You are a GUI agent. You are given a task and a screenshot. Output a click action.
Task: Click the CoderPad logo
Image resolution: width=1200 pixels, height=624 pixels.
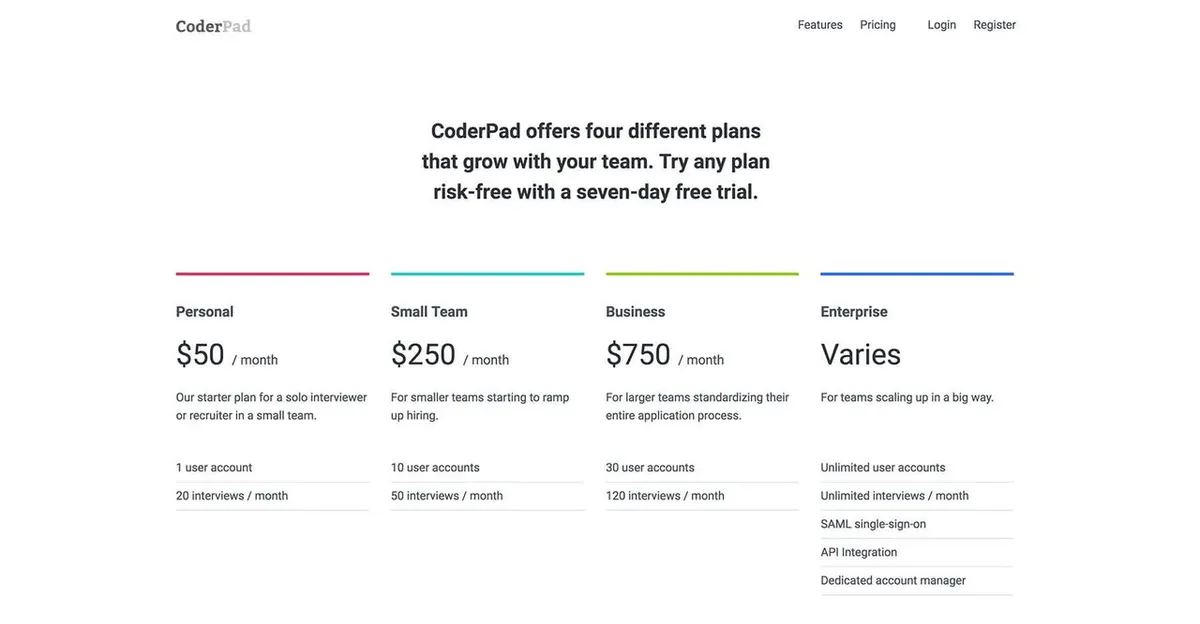pyautogui.click(x=213, y=26)
